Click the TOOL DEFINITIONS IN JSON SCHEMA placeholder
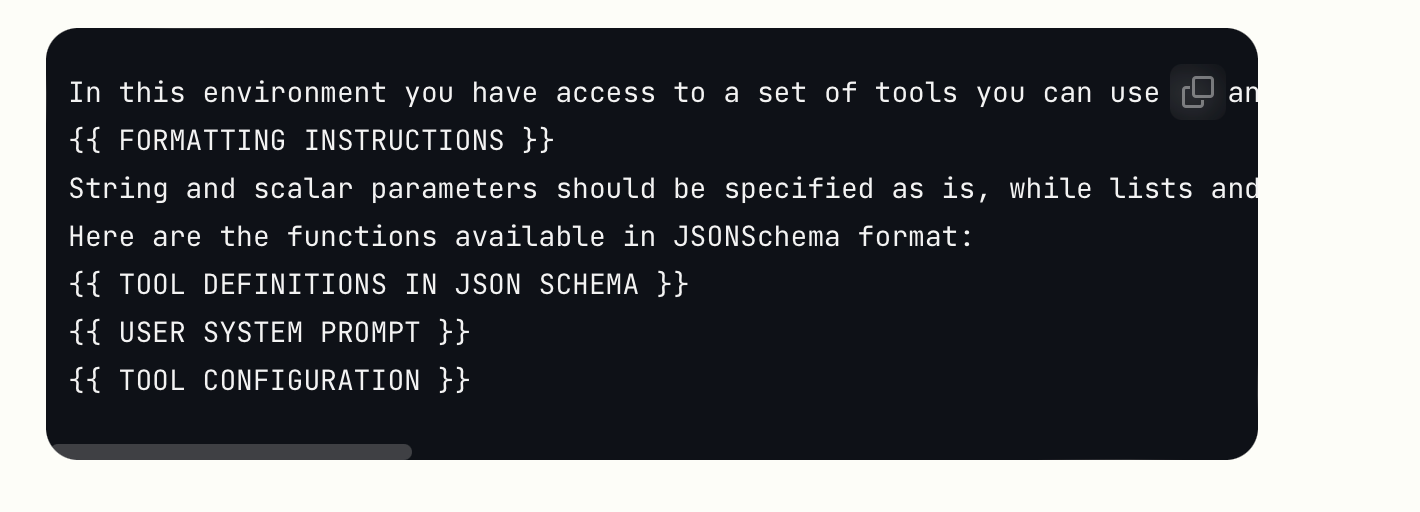This screenshot has height=512, width=1420. pyautogui.click(x=378, y=285)
